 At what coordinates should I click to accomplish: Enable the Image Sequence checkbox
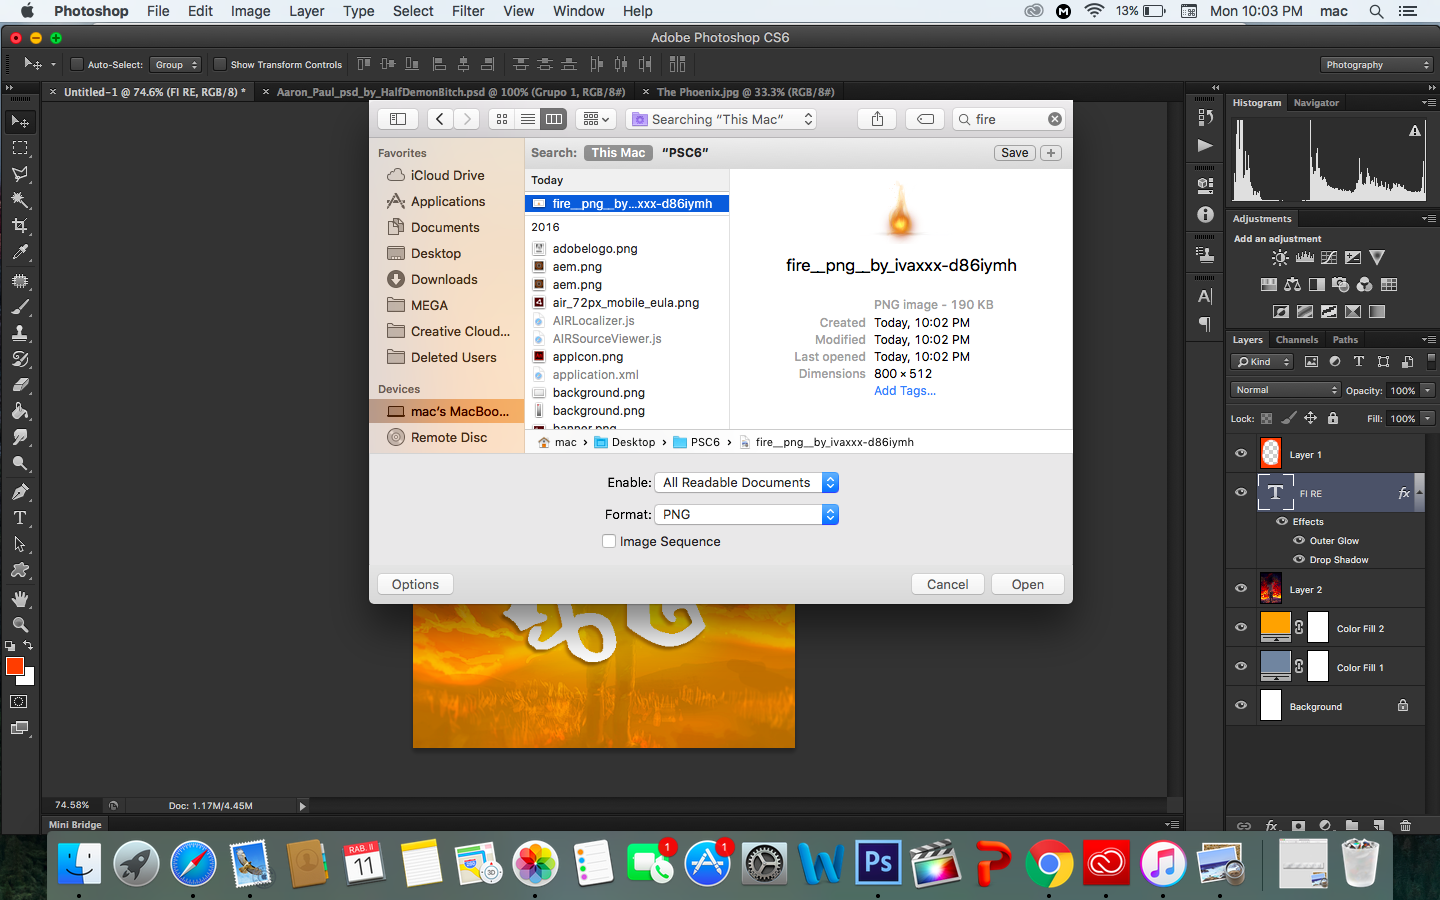[x=609, y=541]
